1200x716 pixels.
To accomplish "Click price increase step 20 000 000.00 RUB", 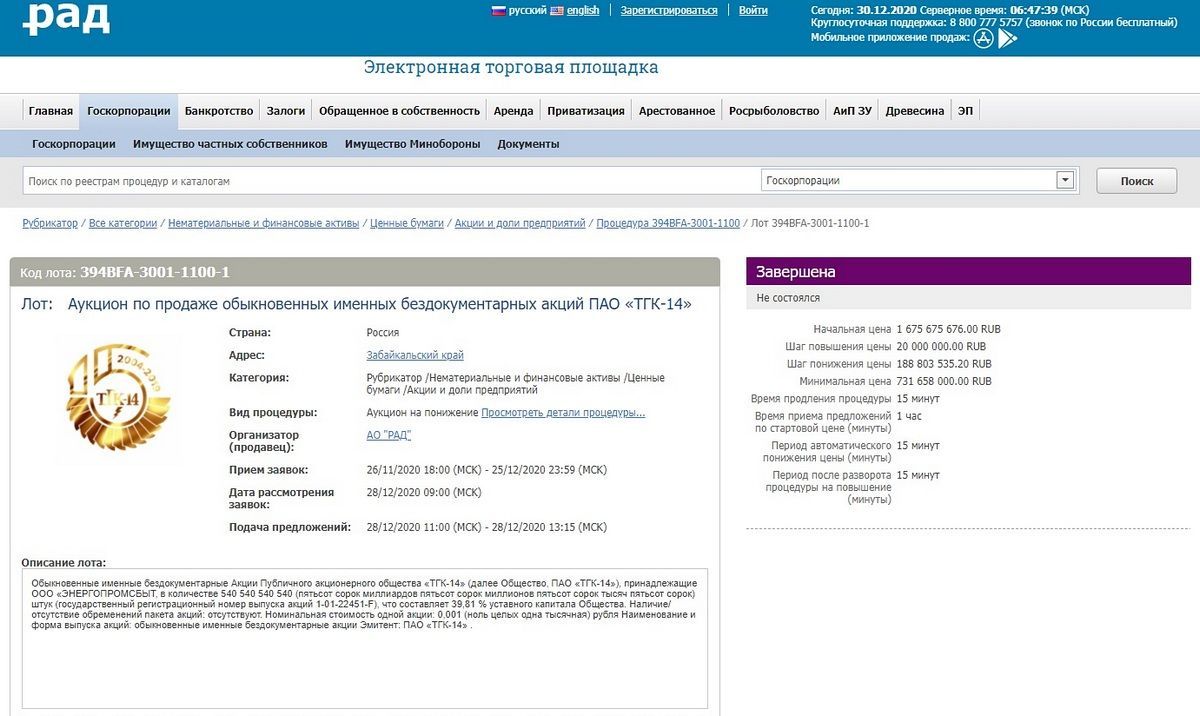I will [941, 346].
